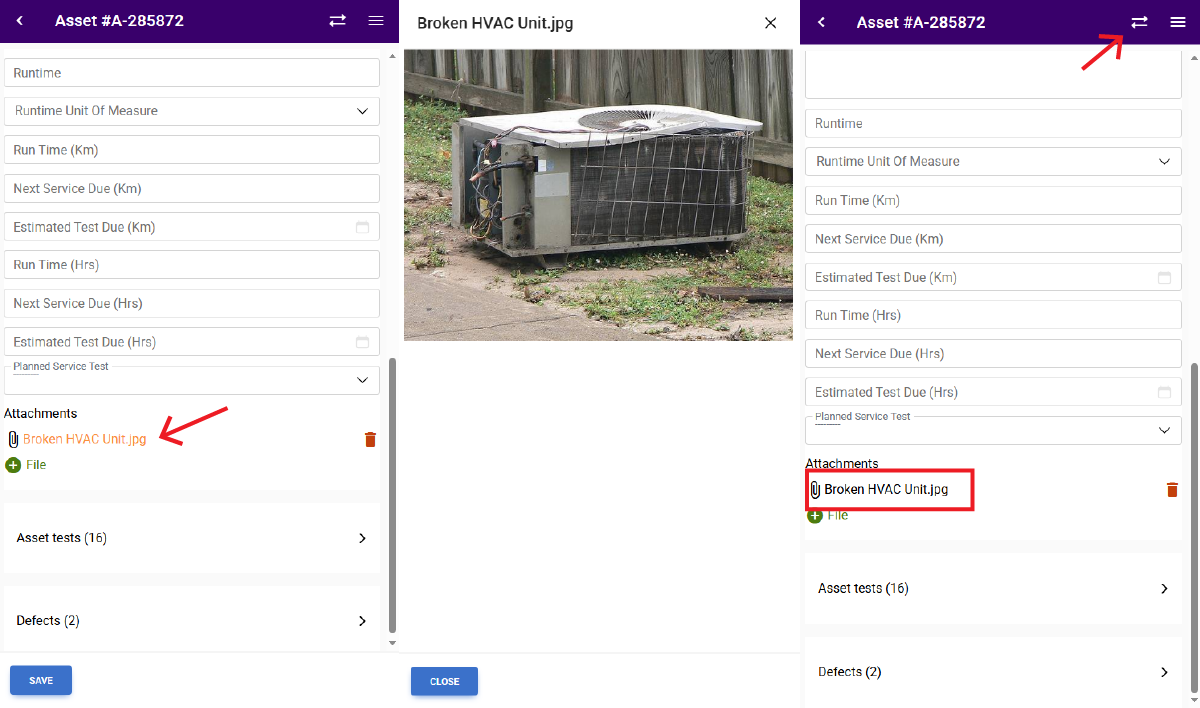The image size is (1200, 708).
Task: Go back using left panel's back arrow
Action: click(x=20, y=21)
